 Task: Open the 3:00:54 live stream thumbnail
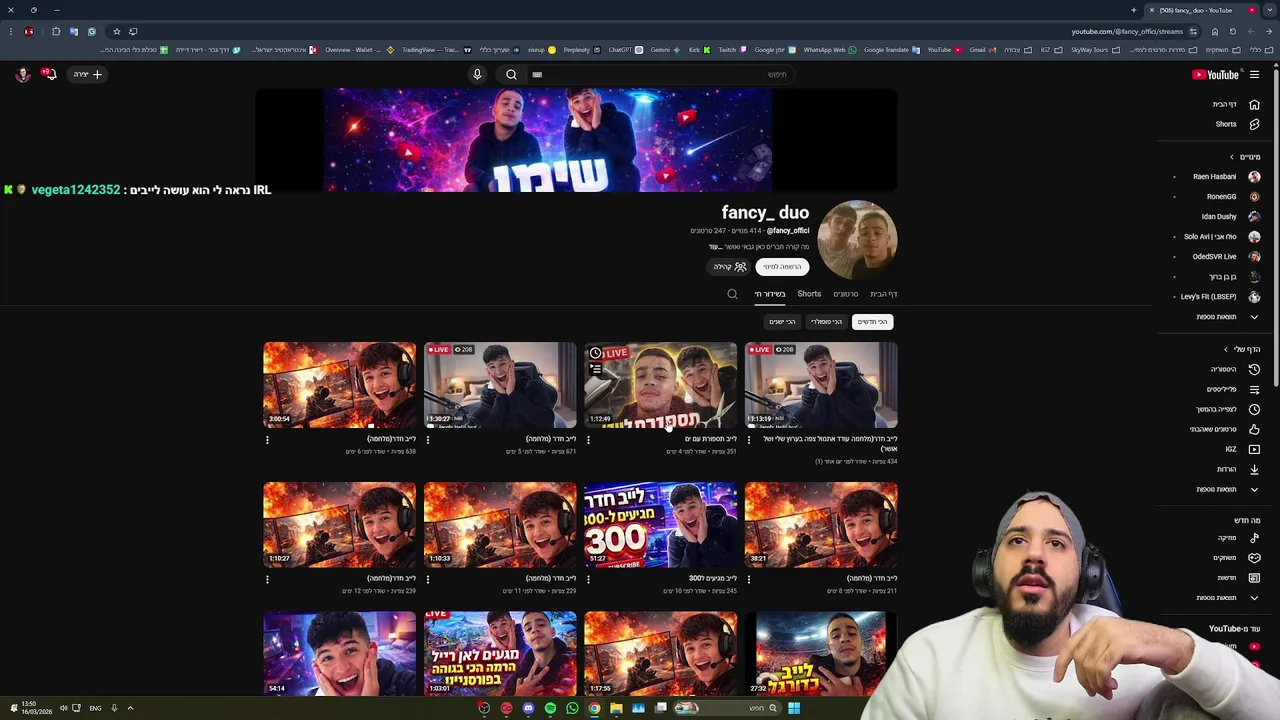point(340,385)
